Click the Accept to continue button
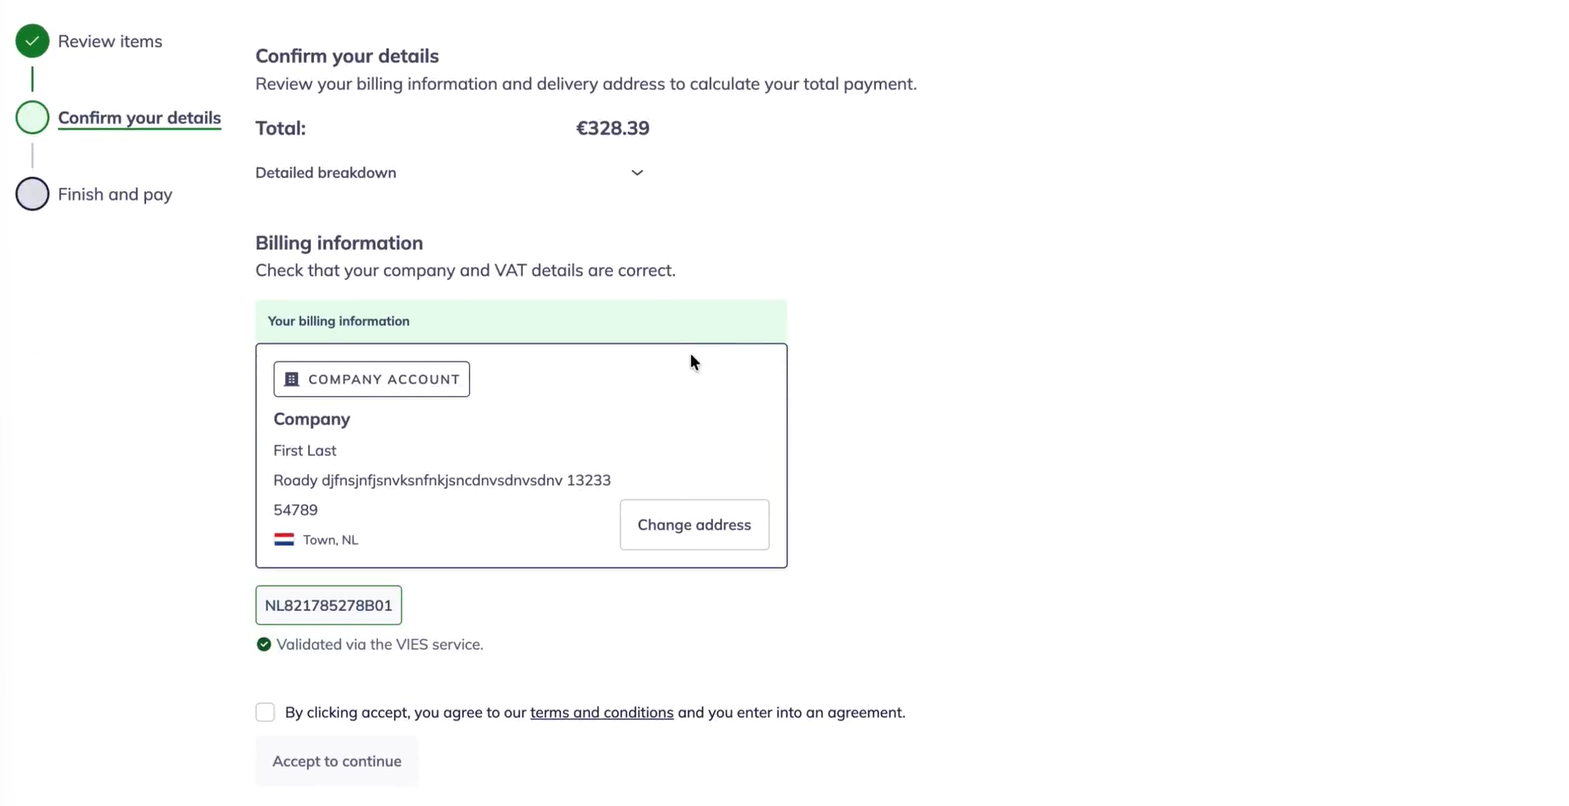 pyautogui.click(x=337, y=762)
